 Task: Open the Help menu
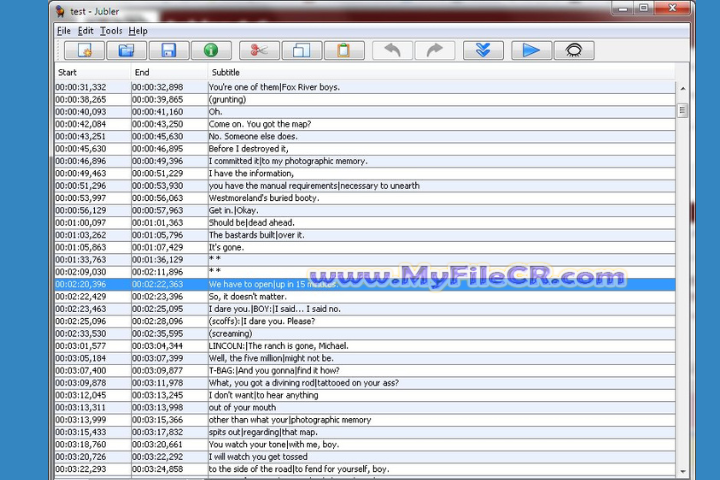coord(138,31)
